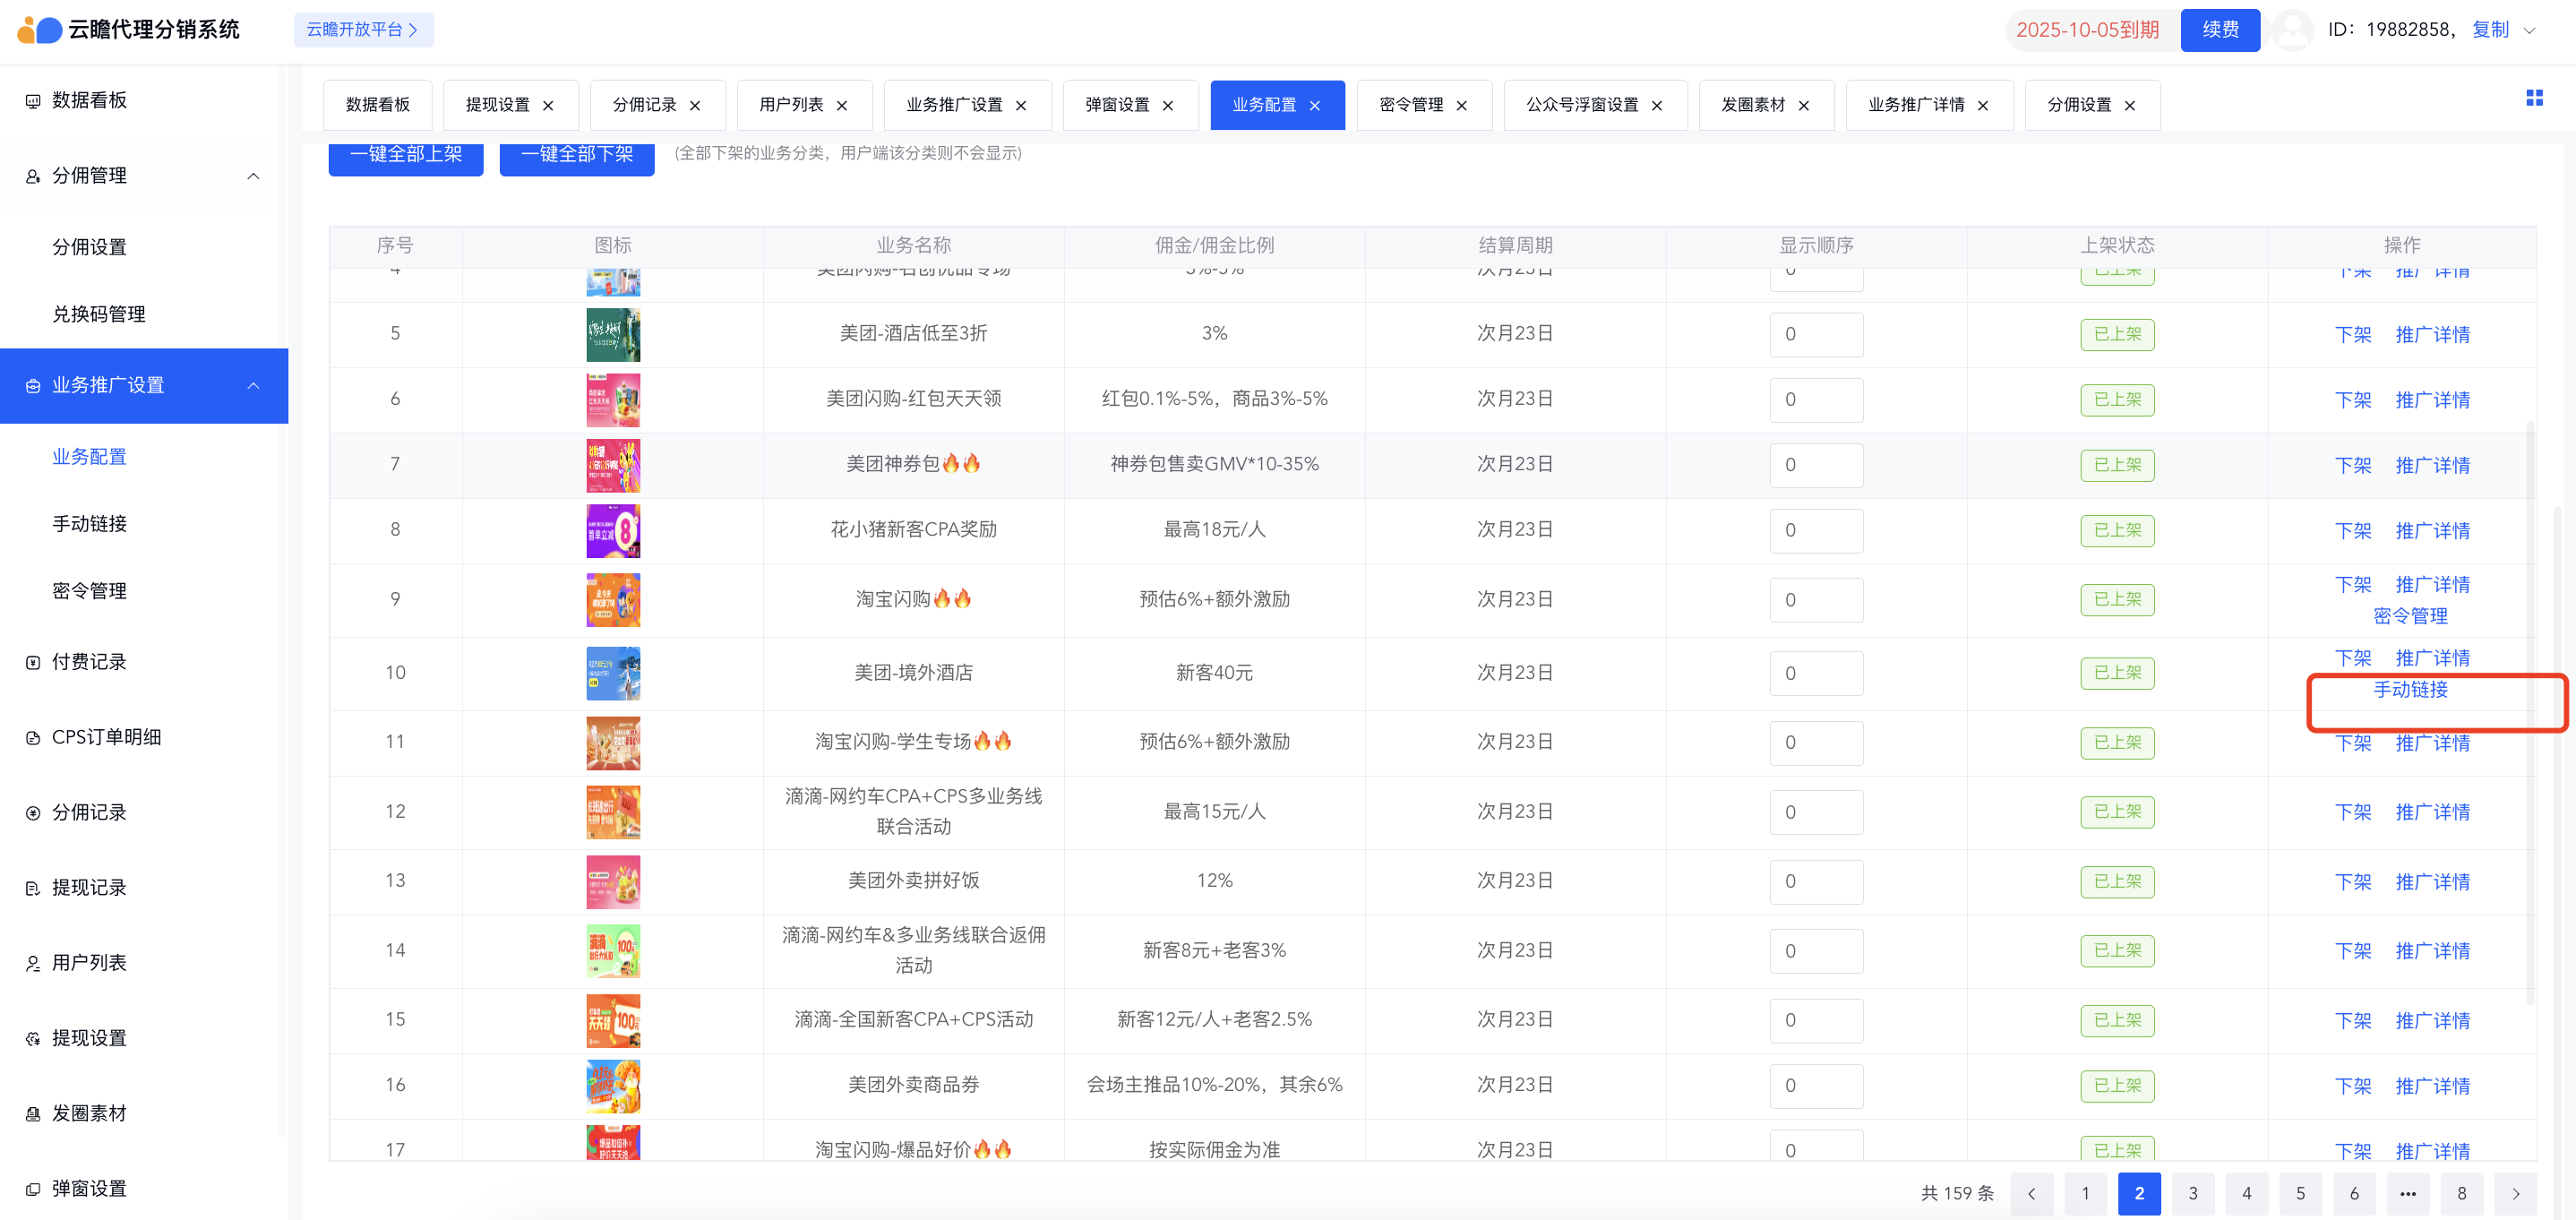Click the 数据看板 sidebar icon
Image resolution: width=2576 pixels, height=1220 pixels.
33,101
